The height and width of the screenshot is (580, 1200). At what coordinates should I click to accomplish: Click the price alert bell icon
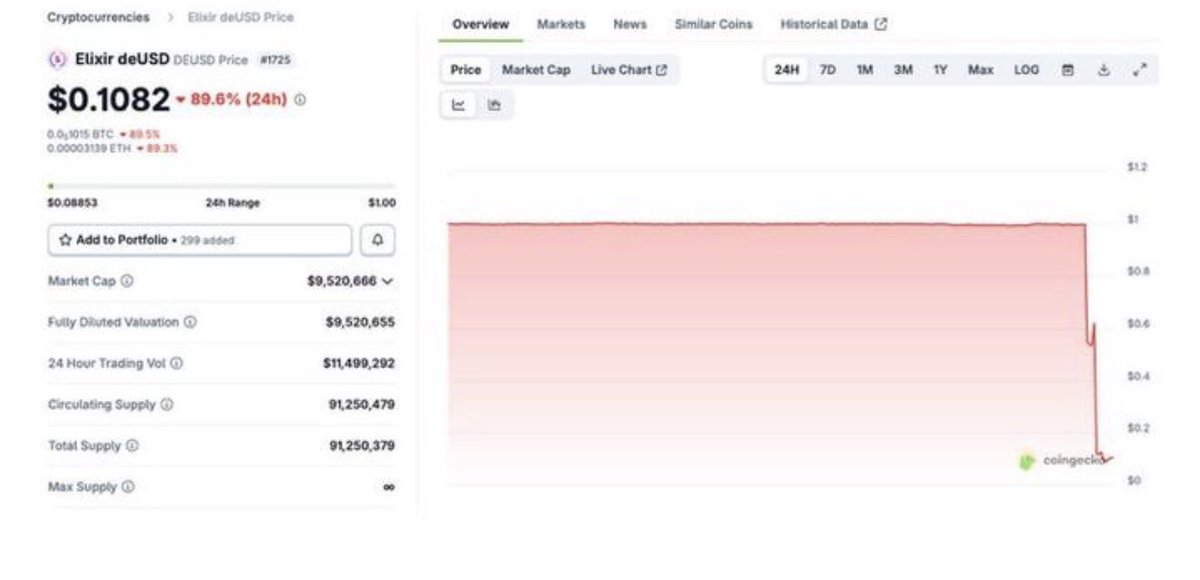378,240
